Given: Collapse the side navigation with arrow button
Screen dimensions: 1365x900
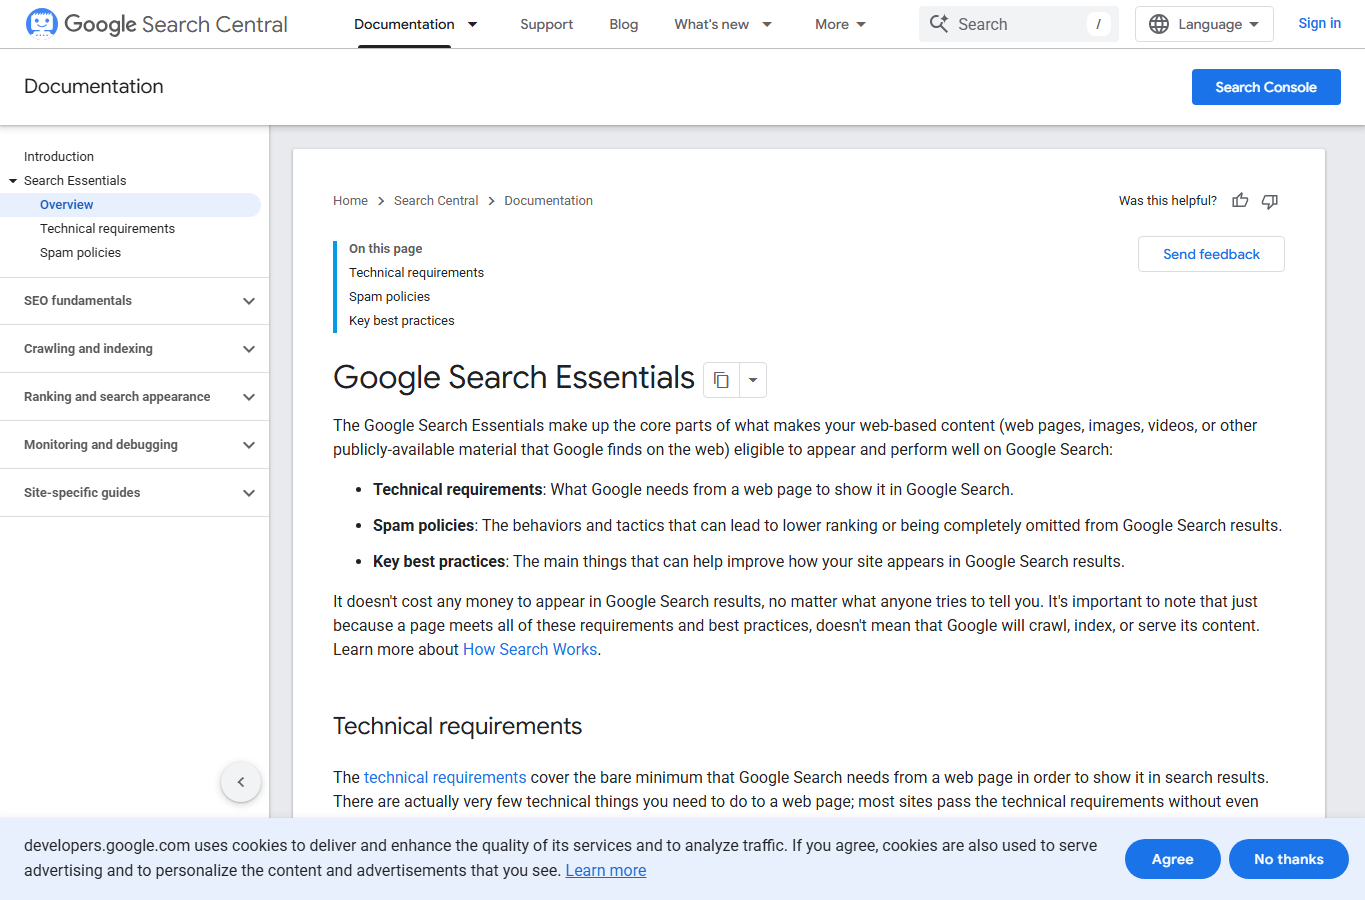Looking at the screenshot, I should point(241,782).
